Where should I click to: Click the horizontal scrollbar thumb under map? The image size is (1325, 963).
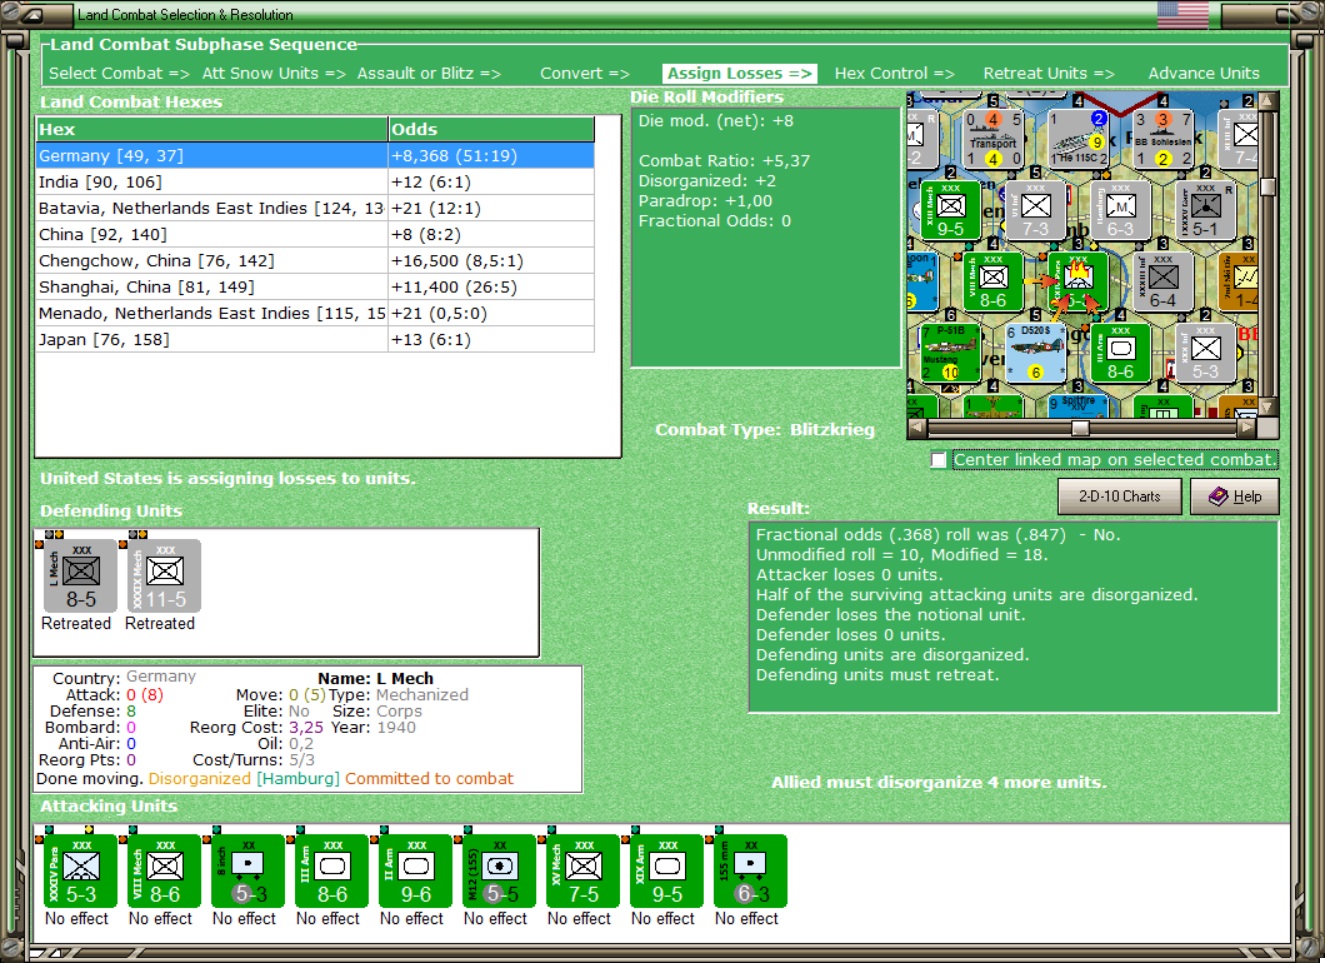(1080, 428)
